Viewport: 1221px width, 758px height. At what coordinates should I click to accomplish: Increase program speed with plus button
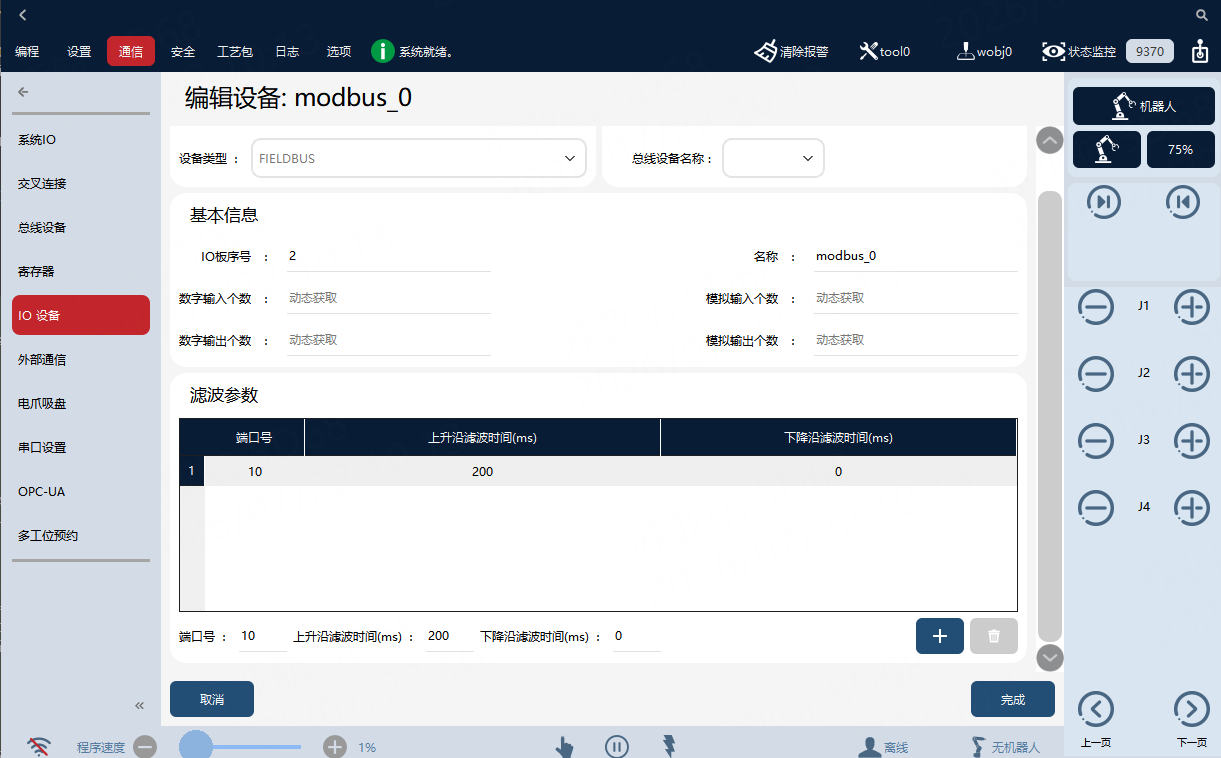[x=335, y=747]
